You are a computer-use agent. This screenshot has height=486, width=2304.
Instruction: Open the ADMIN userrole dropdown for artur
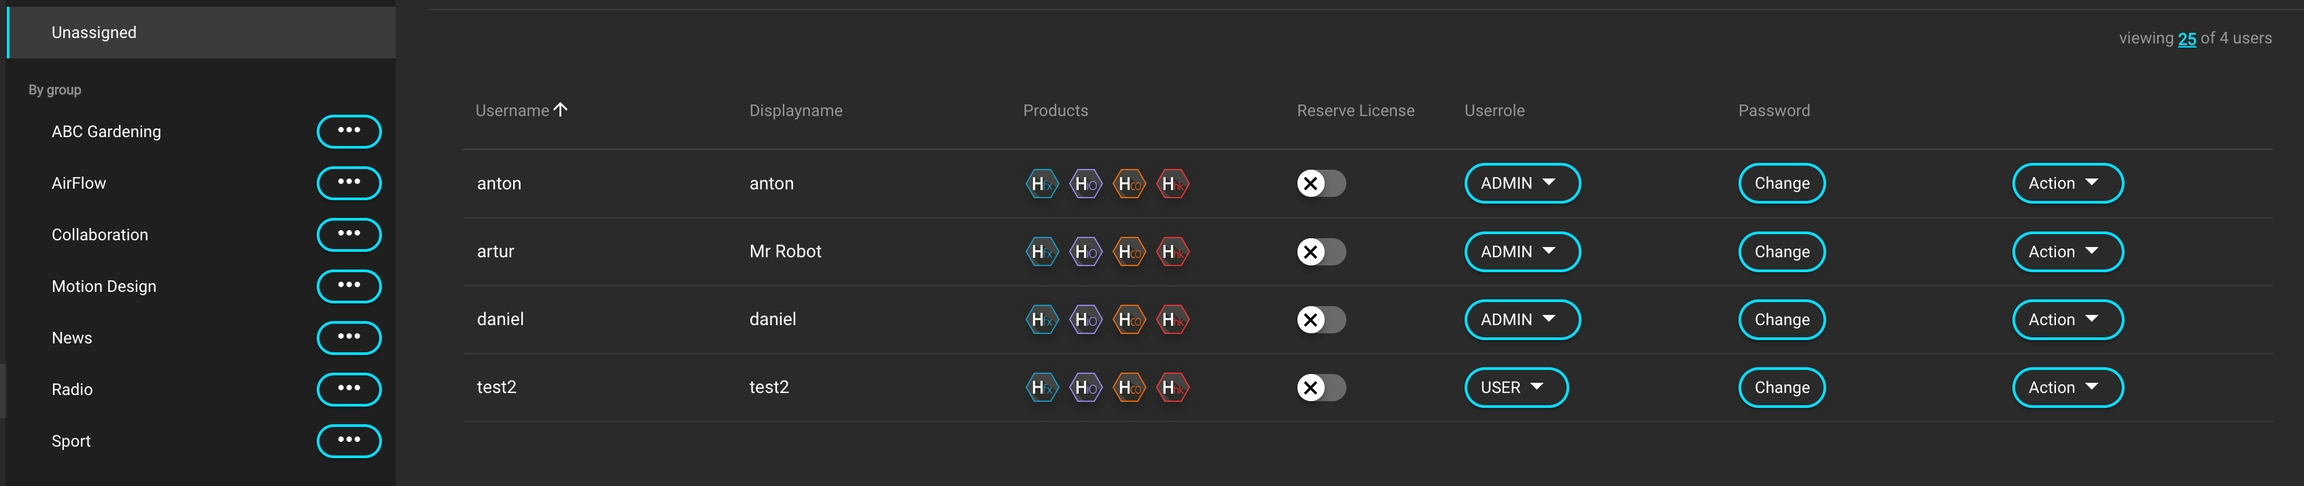point(1521,252)
